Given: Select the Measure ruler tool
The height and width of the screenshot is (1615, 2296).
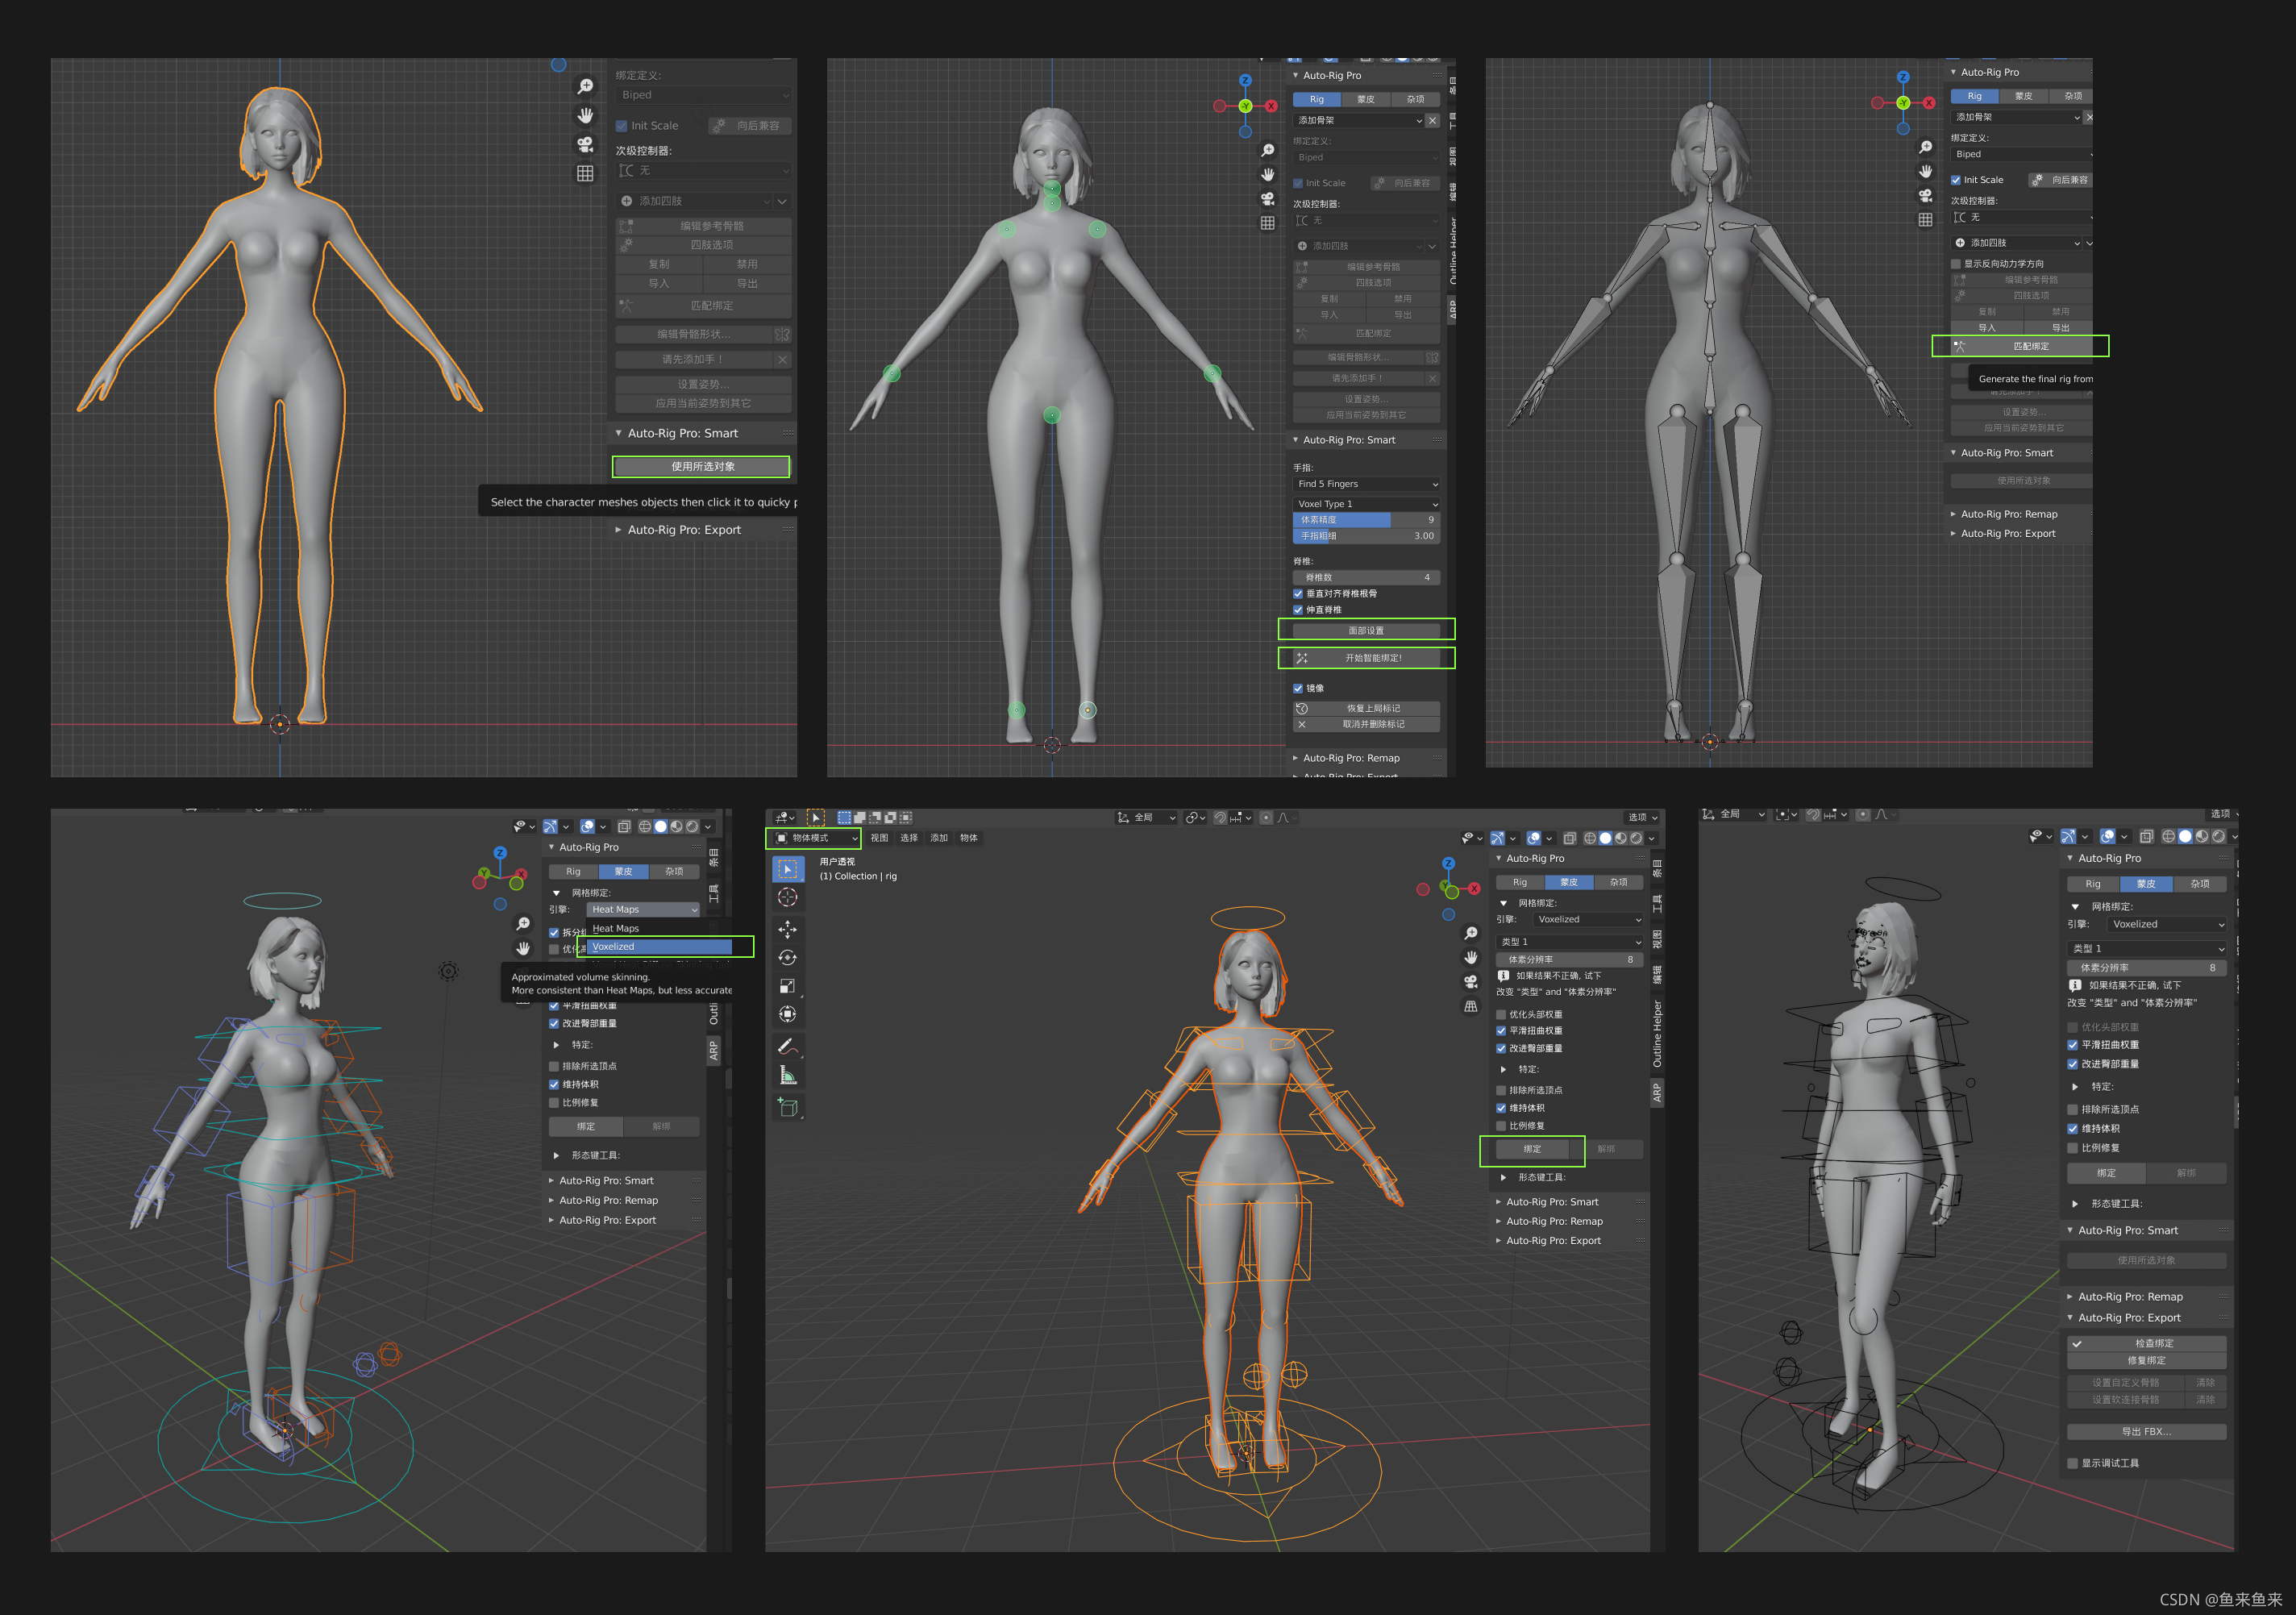Looking at the screenshot, I should point(787,1076).
